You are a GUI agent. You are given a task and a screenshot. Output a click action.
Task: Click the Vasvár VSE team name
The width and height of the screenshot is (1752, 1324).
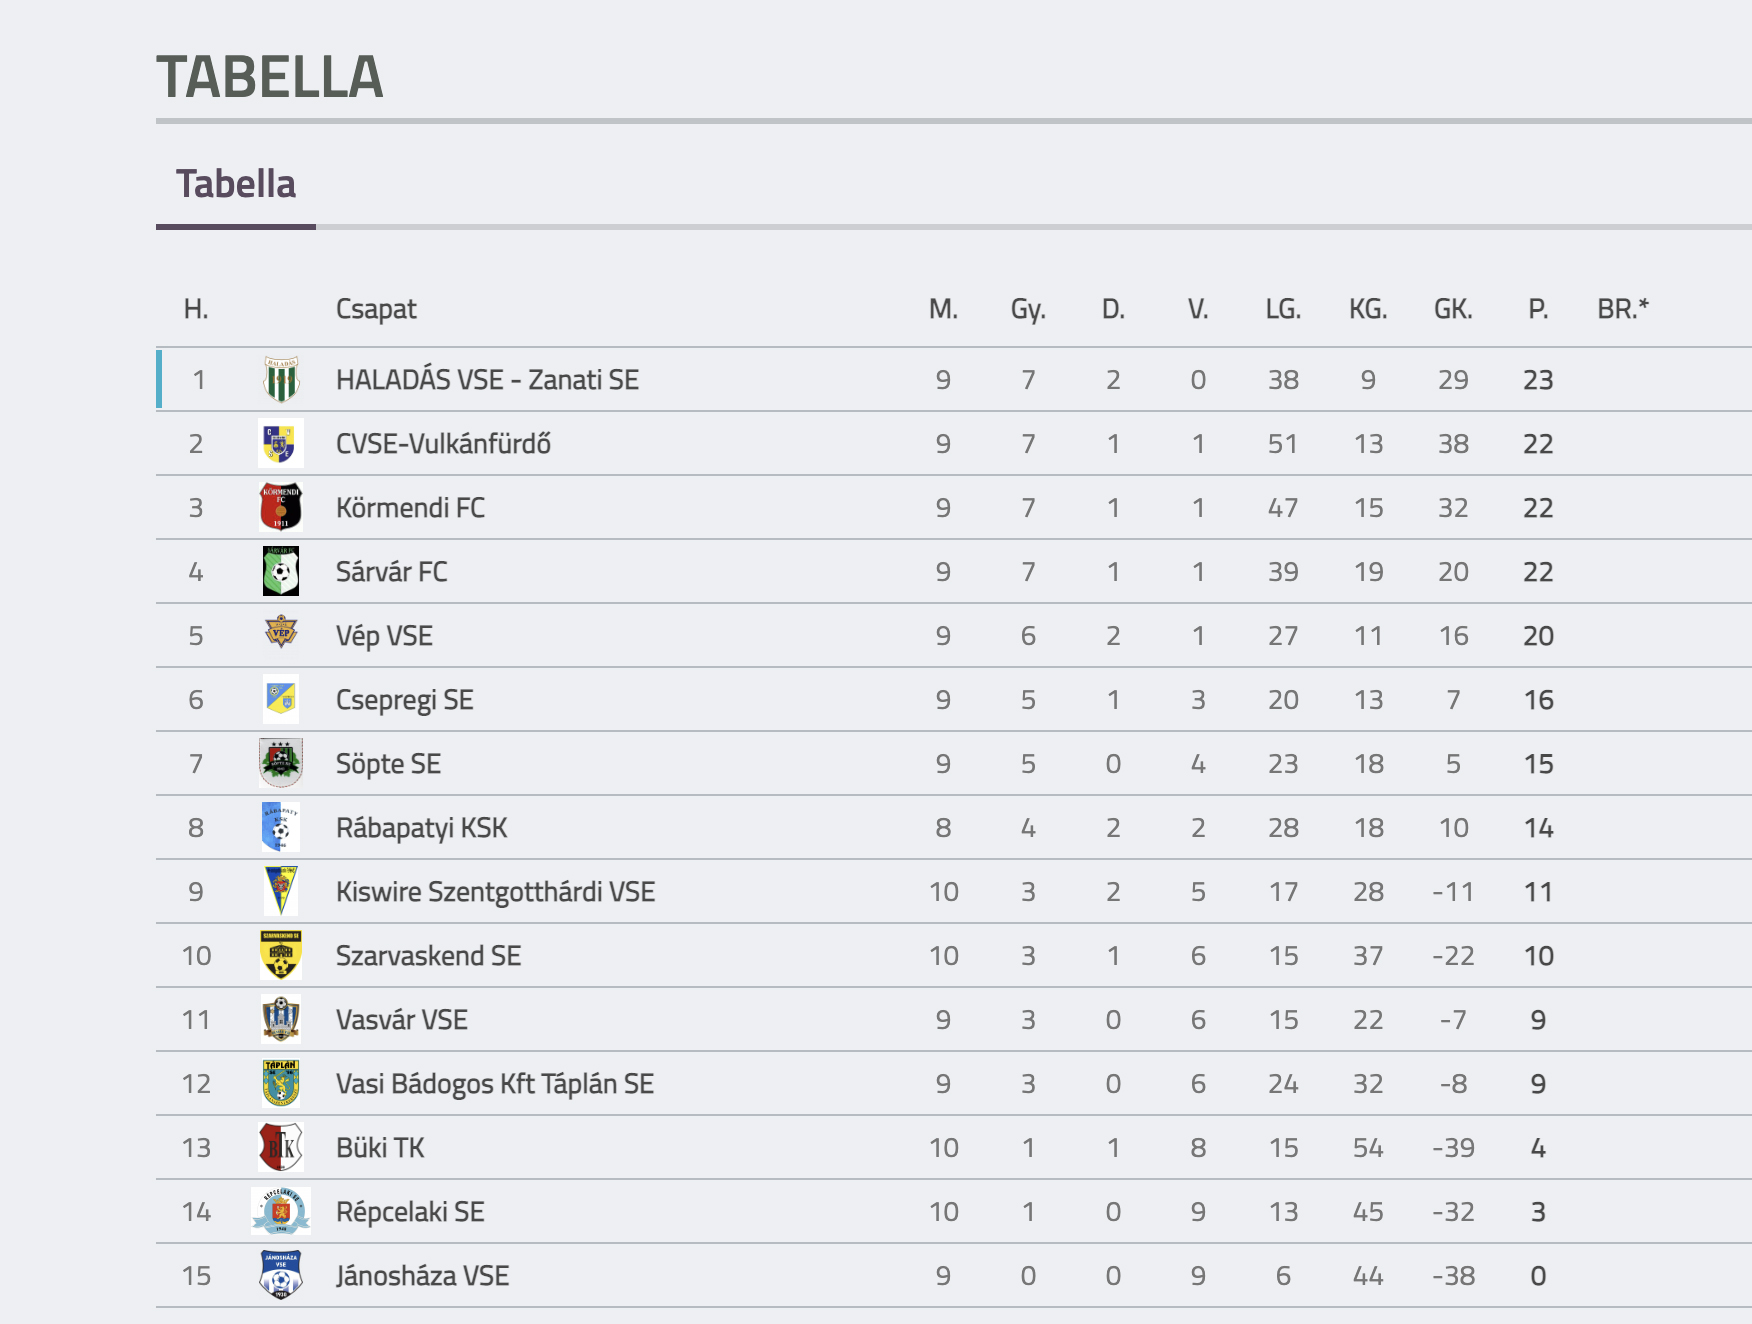tap(402, 1020)
